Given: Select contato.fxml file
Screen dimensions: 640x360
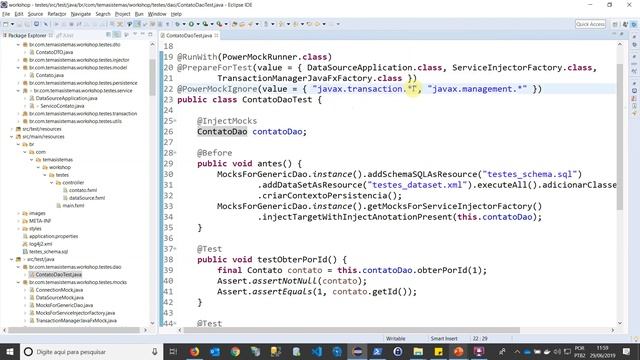Looking at the screenshot, I should [83, 190].
